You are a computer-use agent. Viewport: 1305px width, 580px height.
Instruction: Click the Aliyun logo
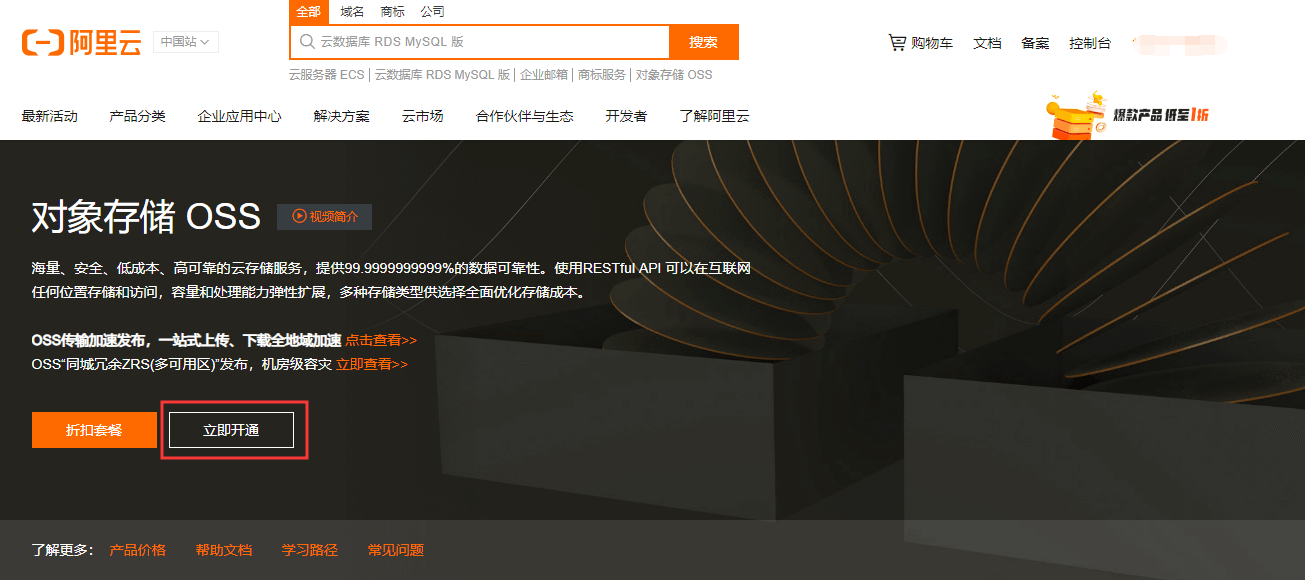click(81, 42)
